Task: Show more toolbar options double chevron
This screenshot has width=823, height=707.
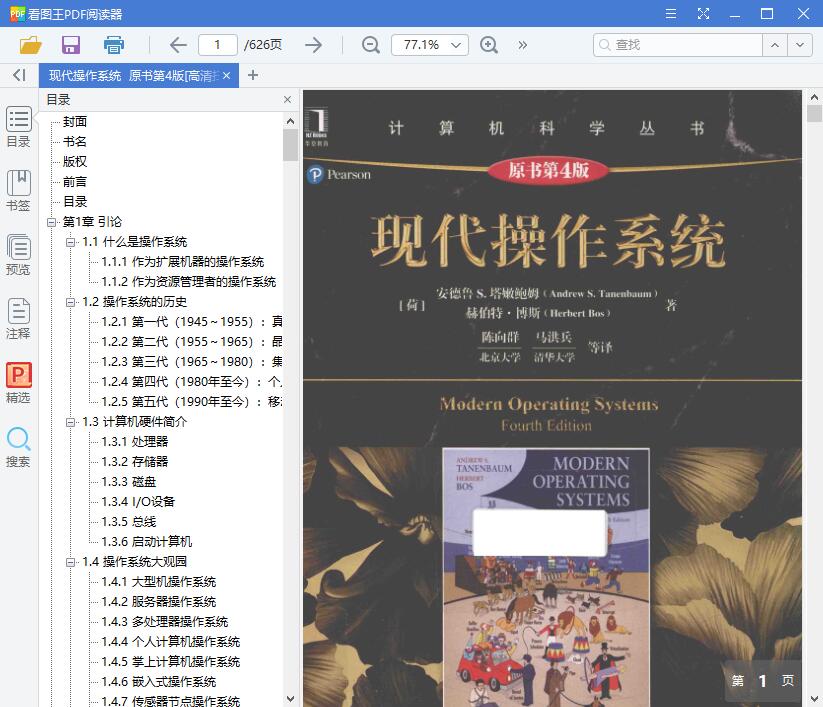Action: pyautogui.click(x=522, y=45)
